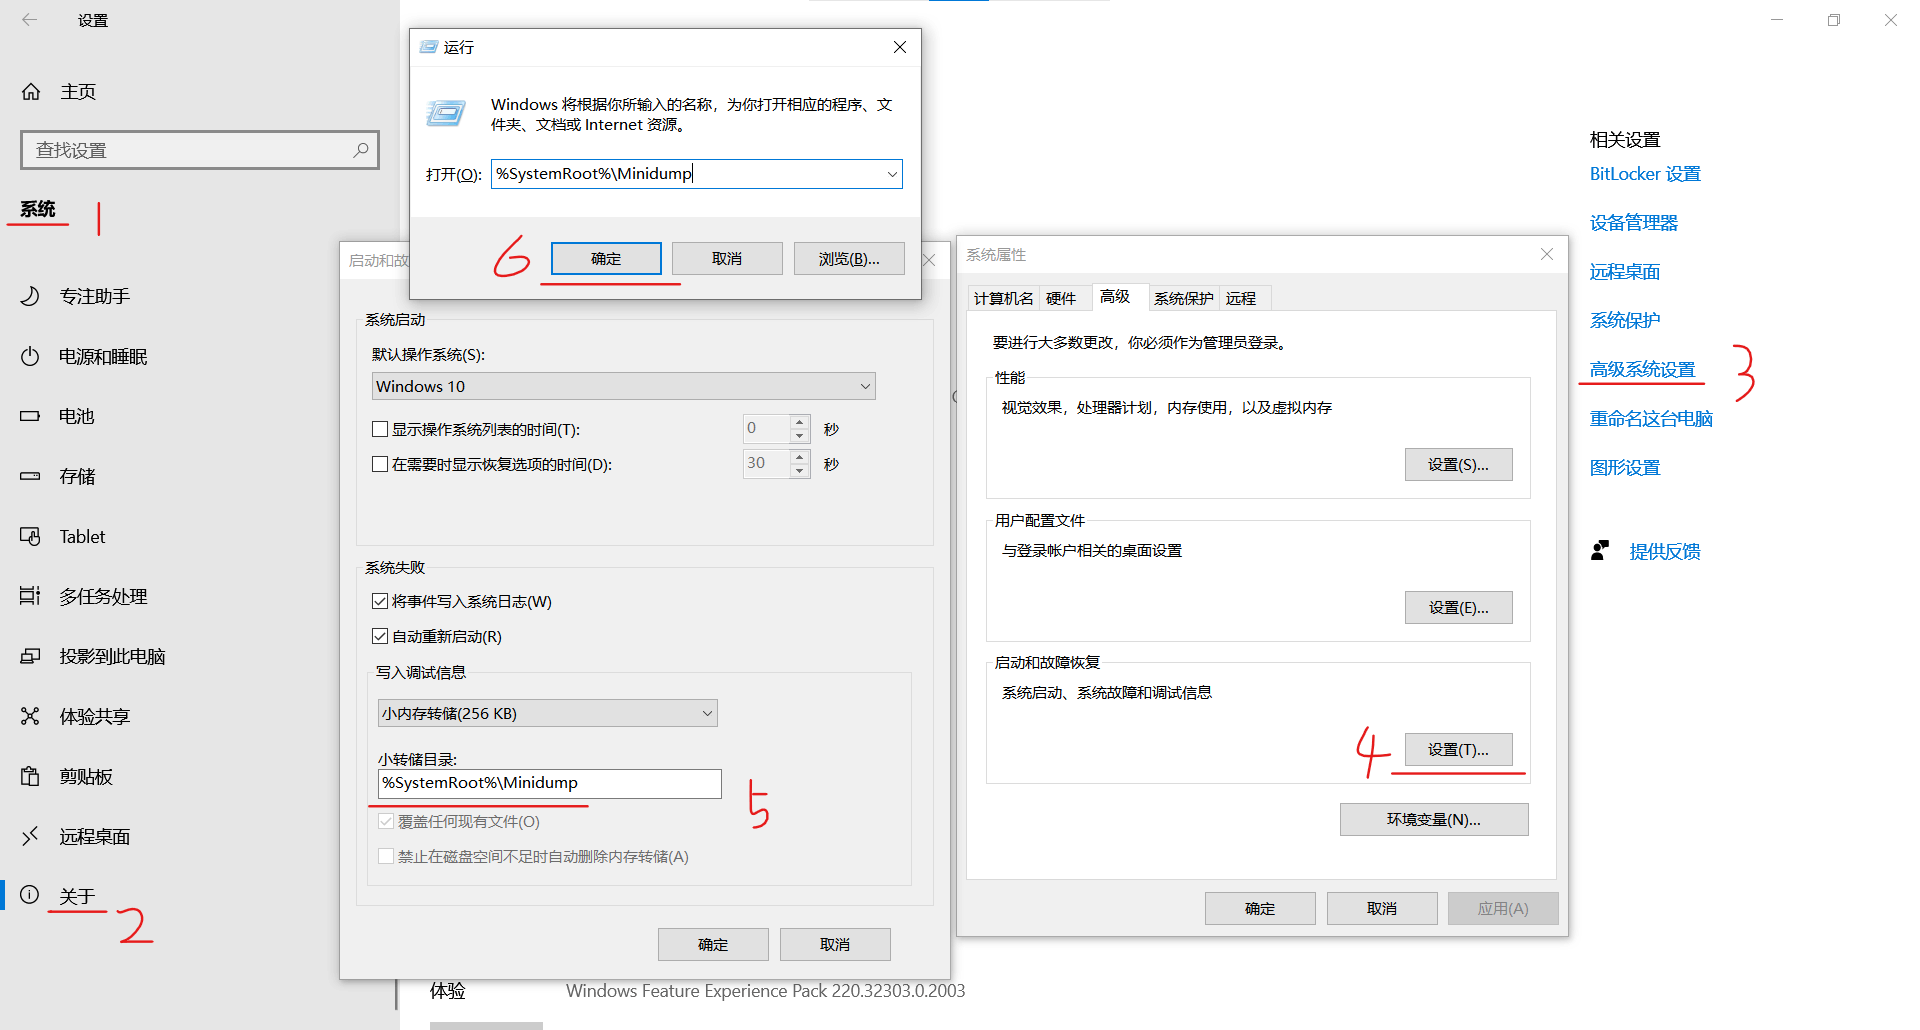Screen dimensions: 1920x1030
Task: Select the 电池 battery icon
Action: [x=30, y=416]
